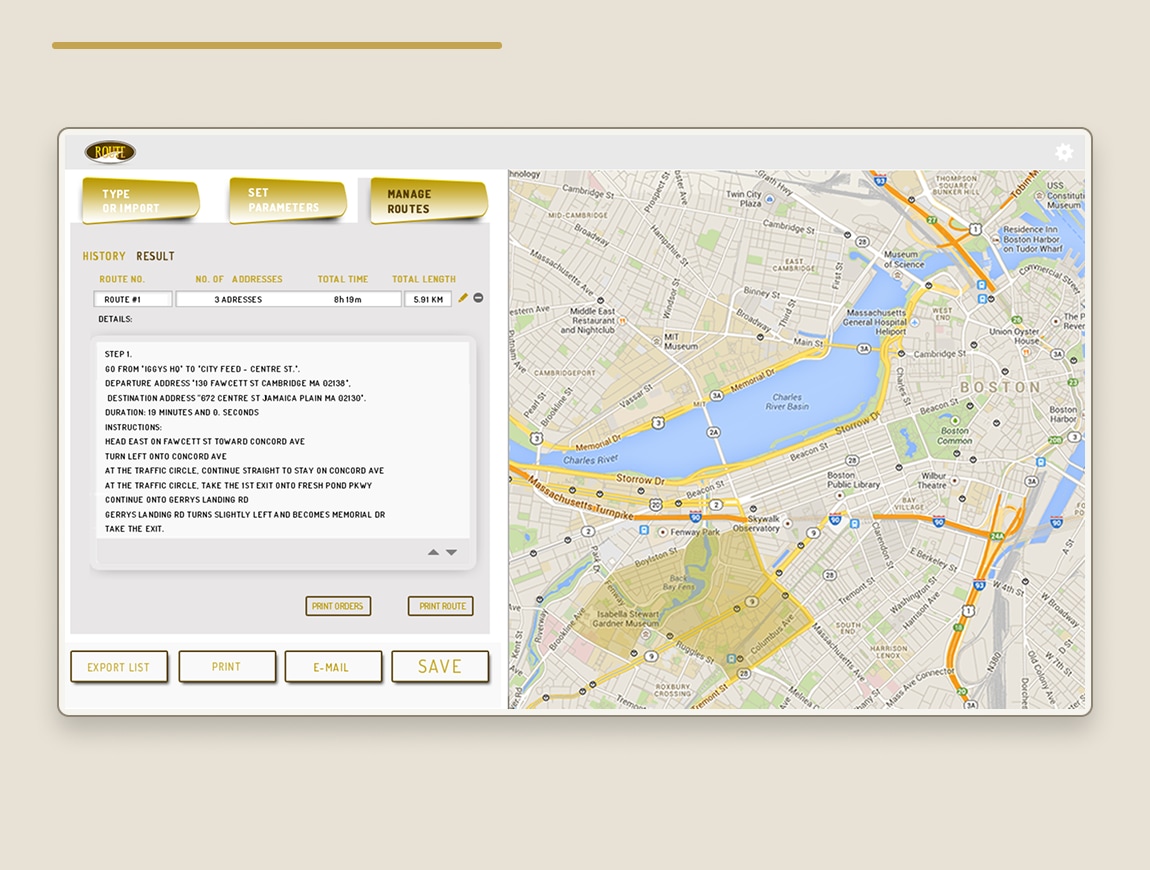This screenshot has width=1150, height=870.
Task: Click the Route logo badge
Action: click(x=110, y=152)
